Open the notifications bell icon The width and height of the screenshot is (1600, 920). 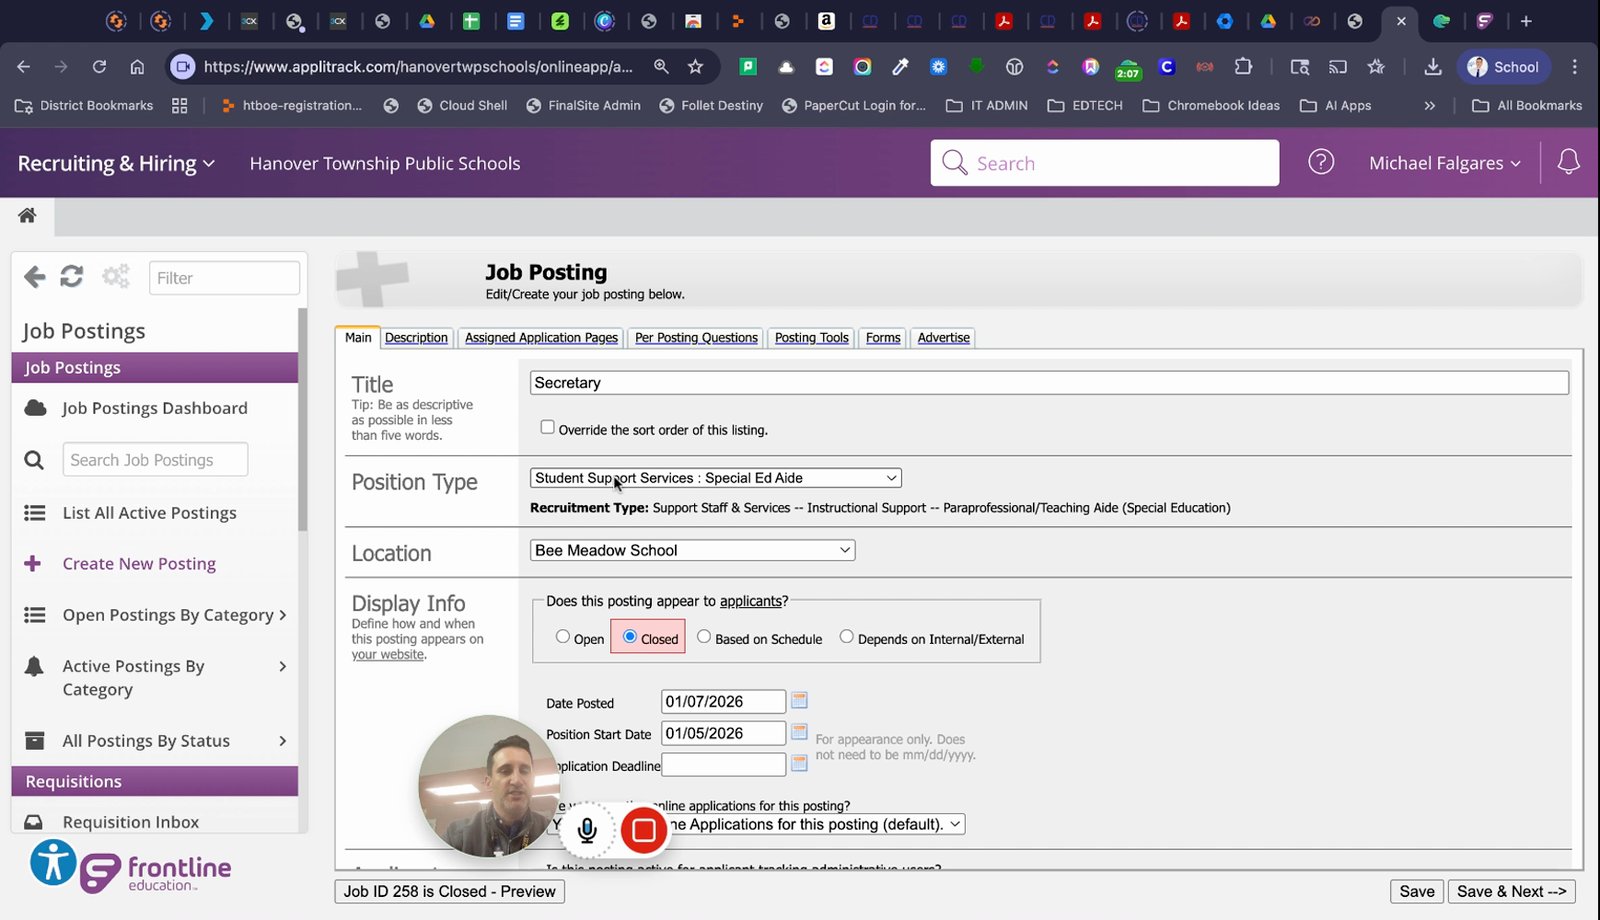[1568, 162]
